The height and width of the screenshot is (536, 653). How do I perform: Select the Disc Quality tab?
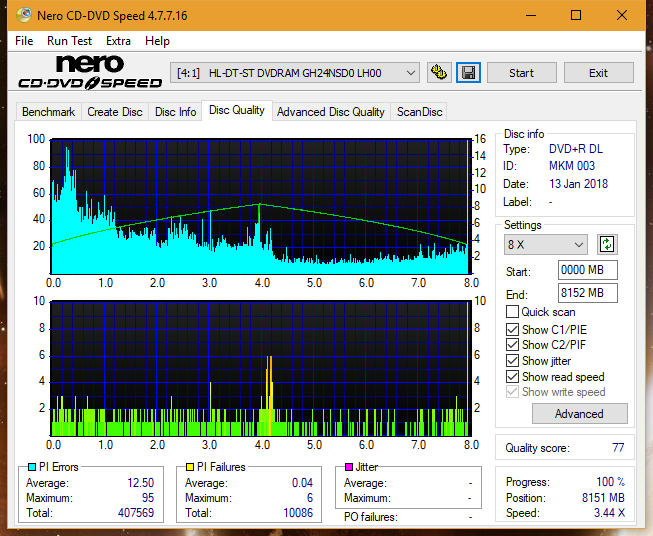tap(237, 110)
